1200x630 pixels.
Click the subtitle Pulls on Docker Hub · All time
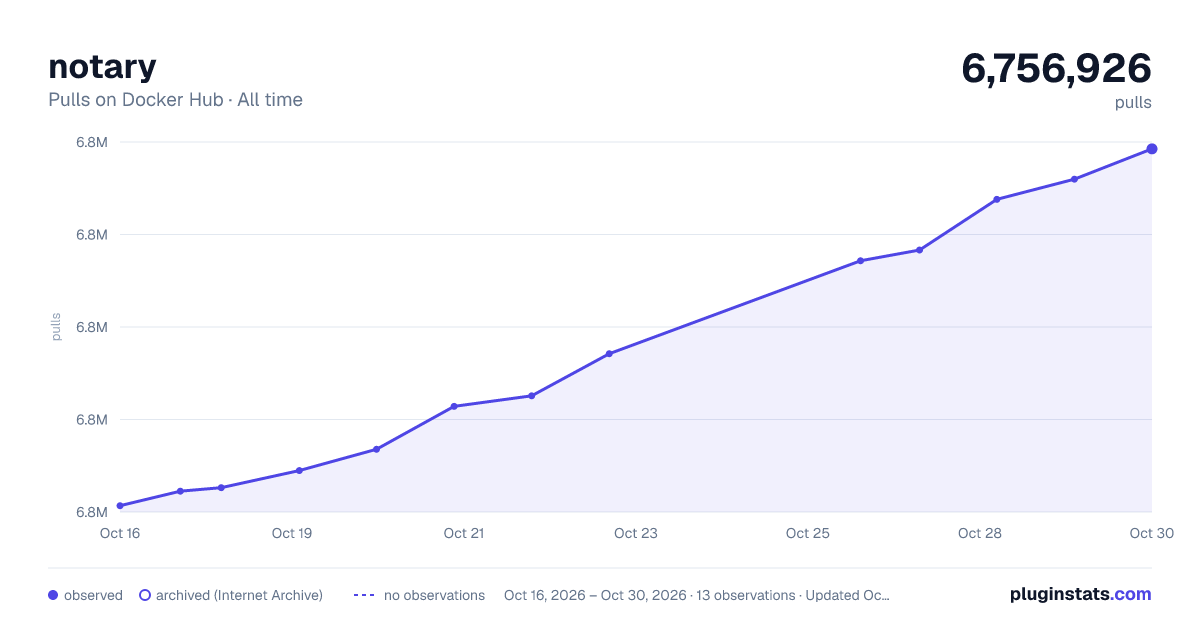pyautogui.click(x=175, y=100)
